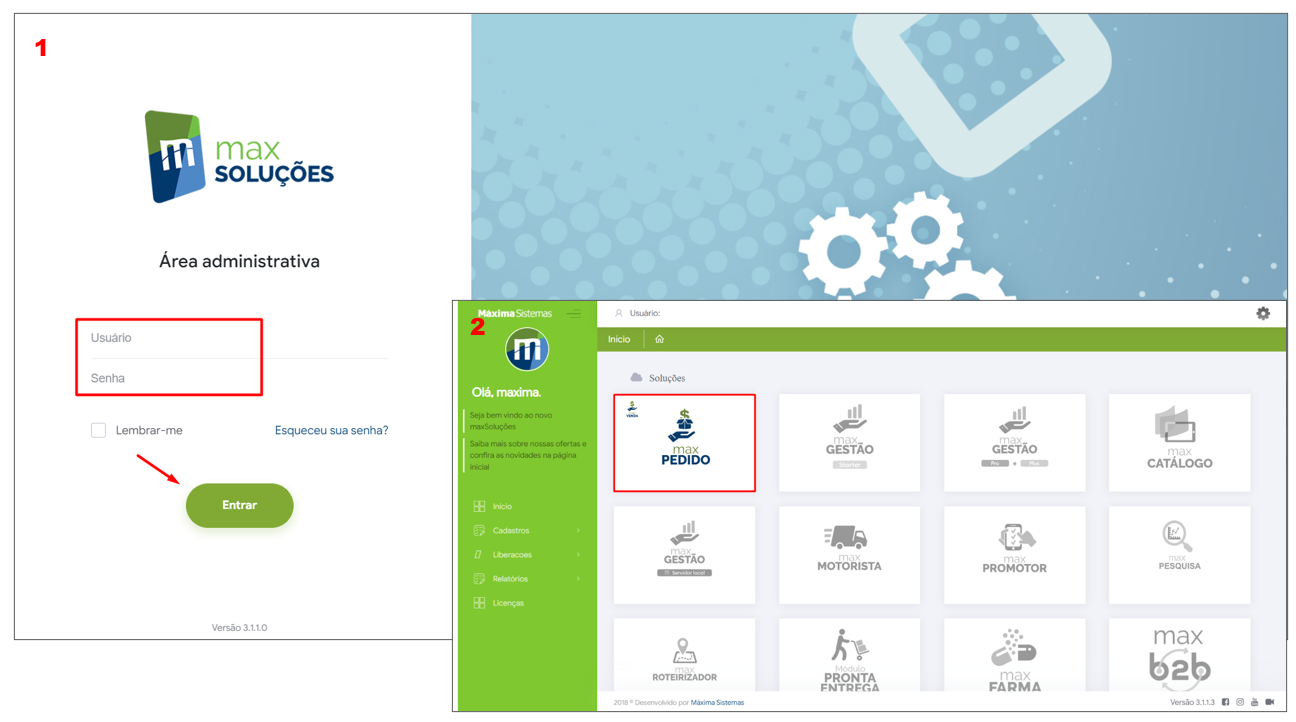Screen dimensions: 1296x722
Task: Focus the Usuário input field
Action: click(239, 338)
